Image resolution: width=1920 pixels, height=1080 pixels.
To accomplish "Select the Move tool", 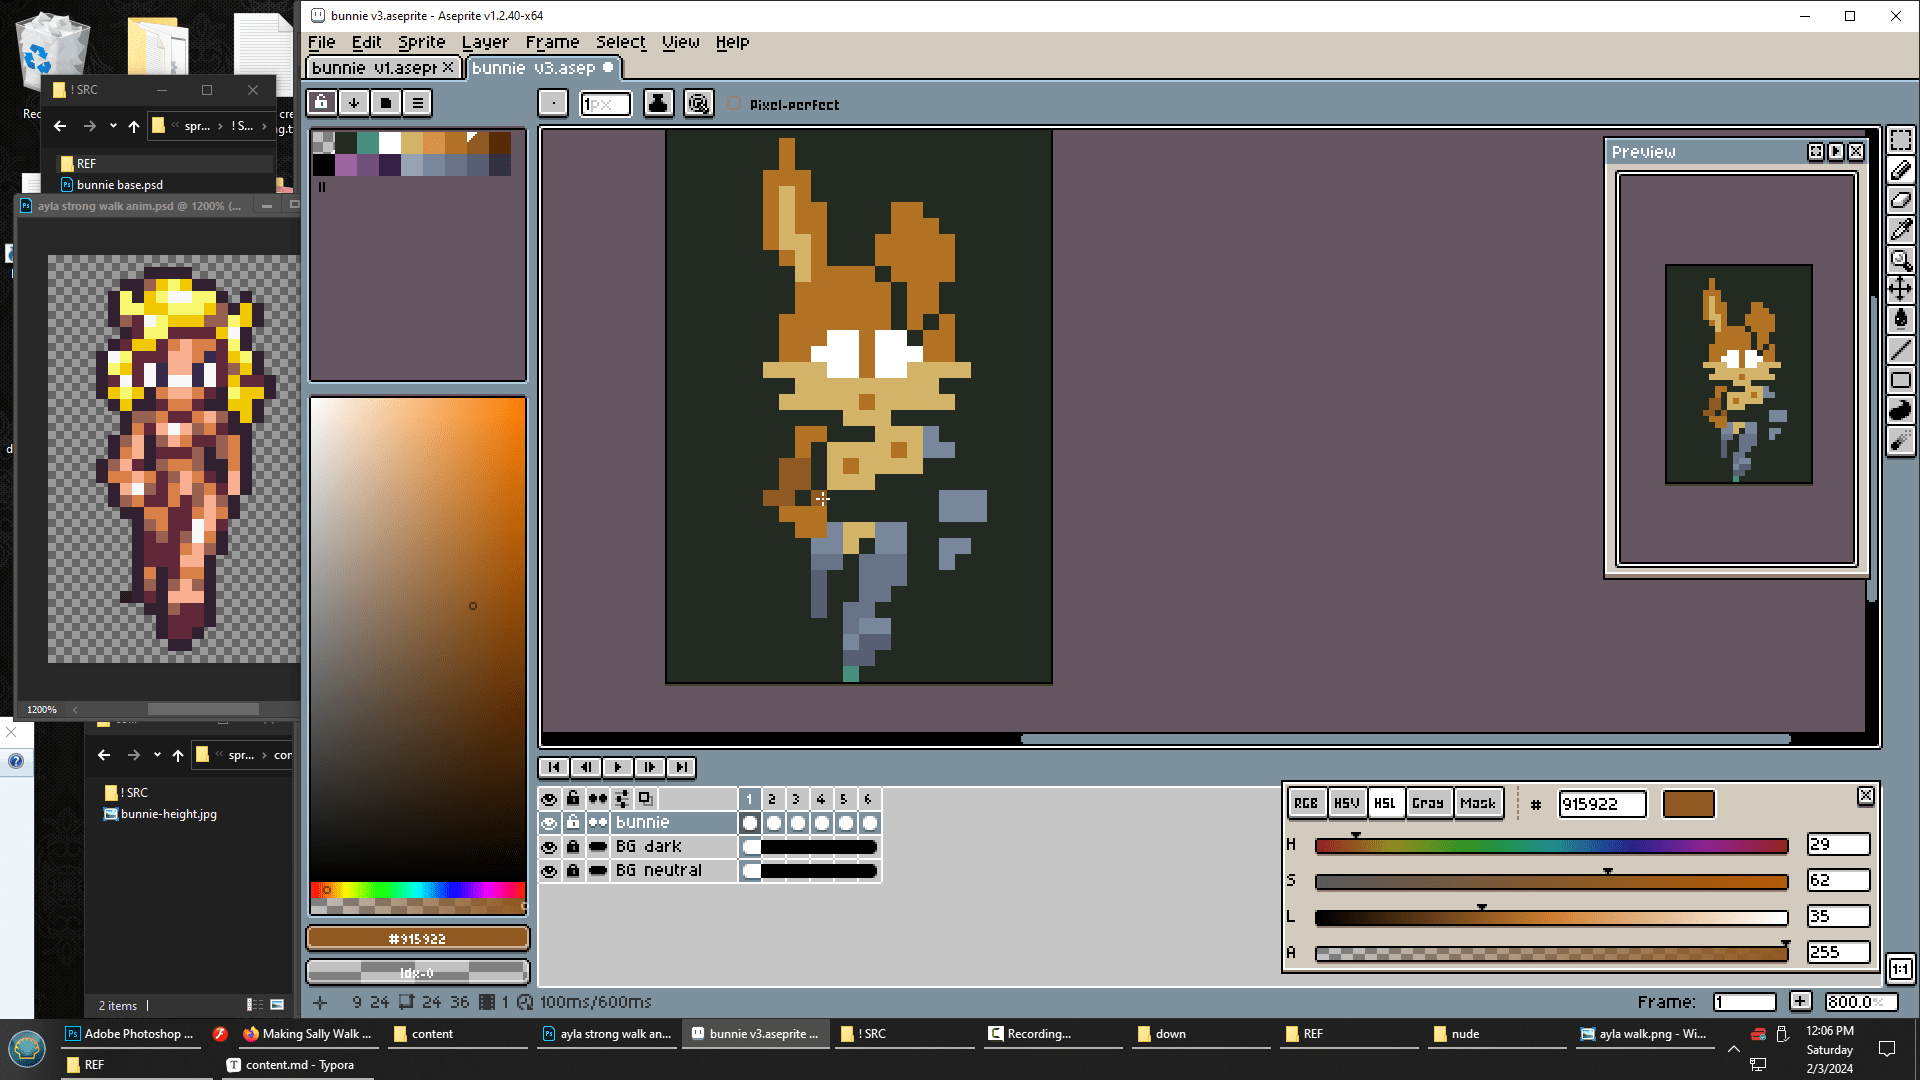I will (x=1900, y=290).
